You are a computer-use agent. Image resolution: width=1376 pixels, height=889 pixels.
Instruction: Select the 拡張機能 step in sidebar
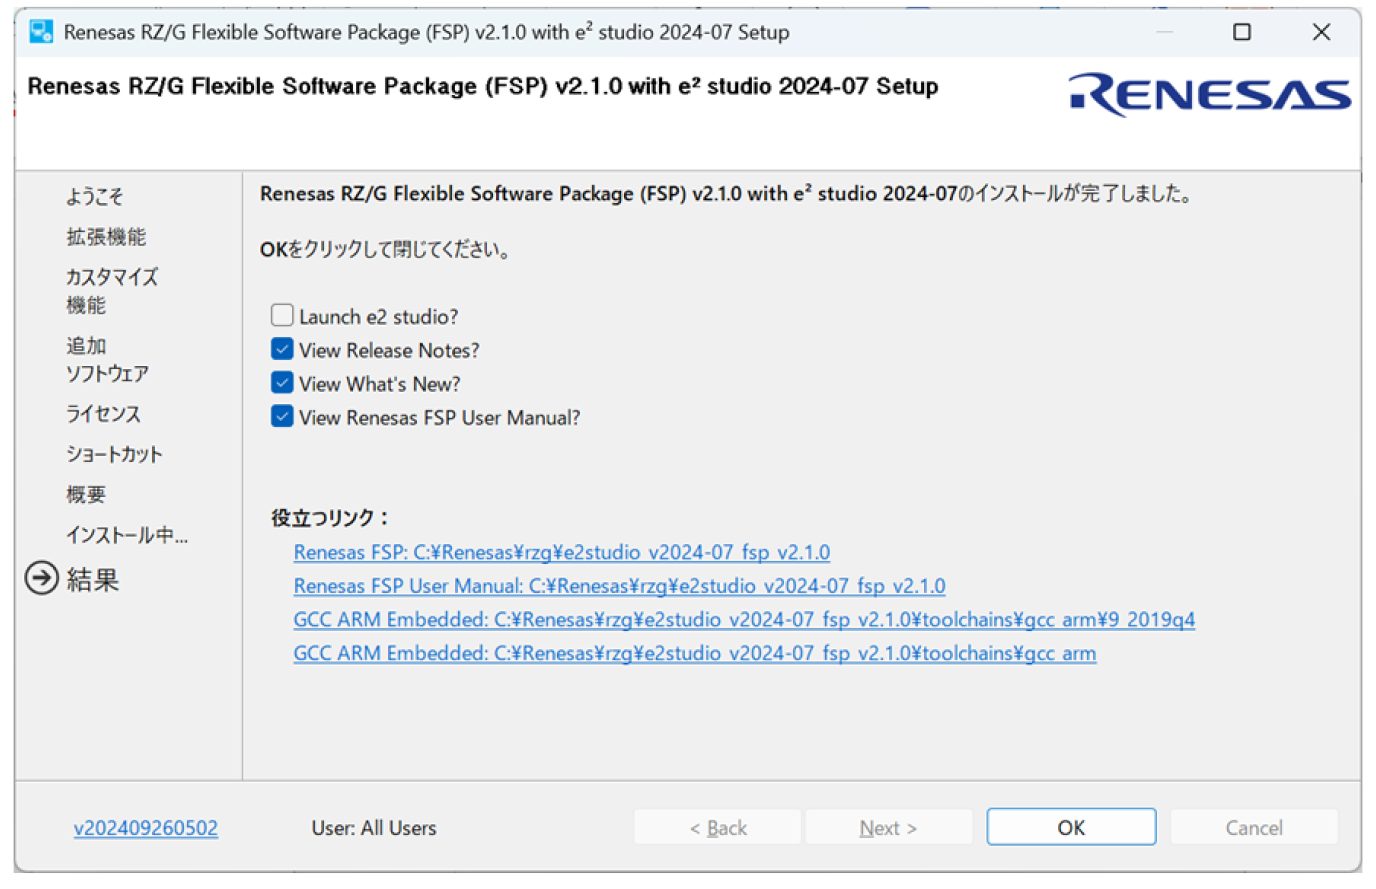(106, 237)
